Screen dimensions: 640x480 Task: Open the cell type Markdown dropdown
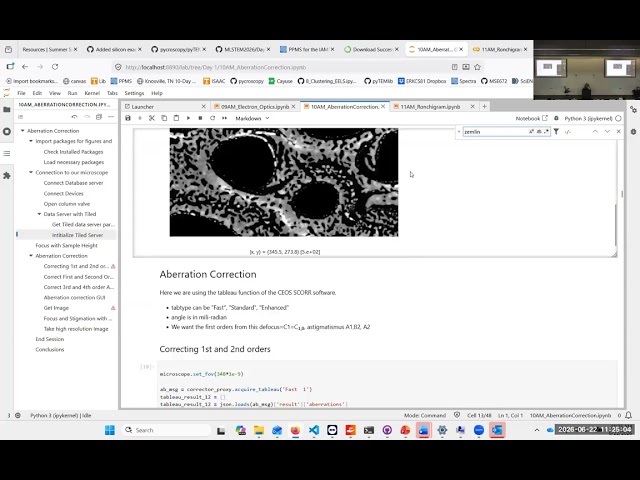pyautogui.click(x=252, y=118)
